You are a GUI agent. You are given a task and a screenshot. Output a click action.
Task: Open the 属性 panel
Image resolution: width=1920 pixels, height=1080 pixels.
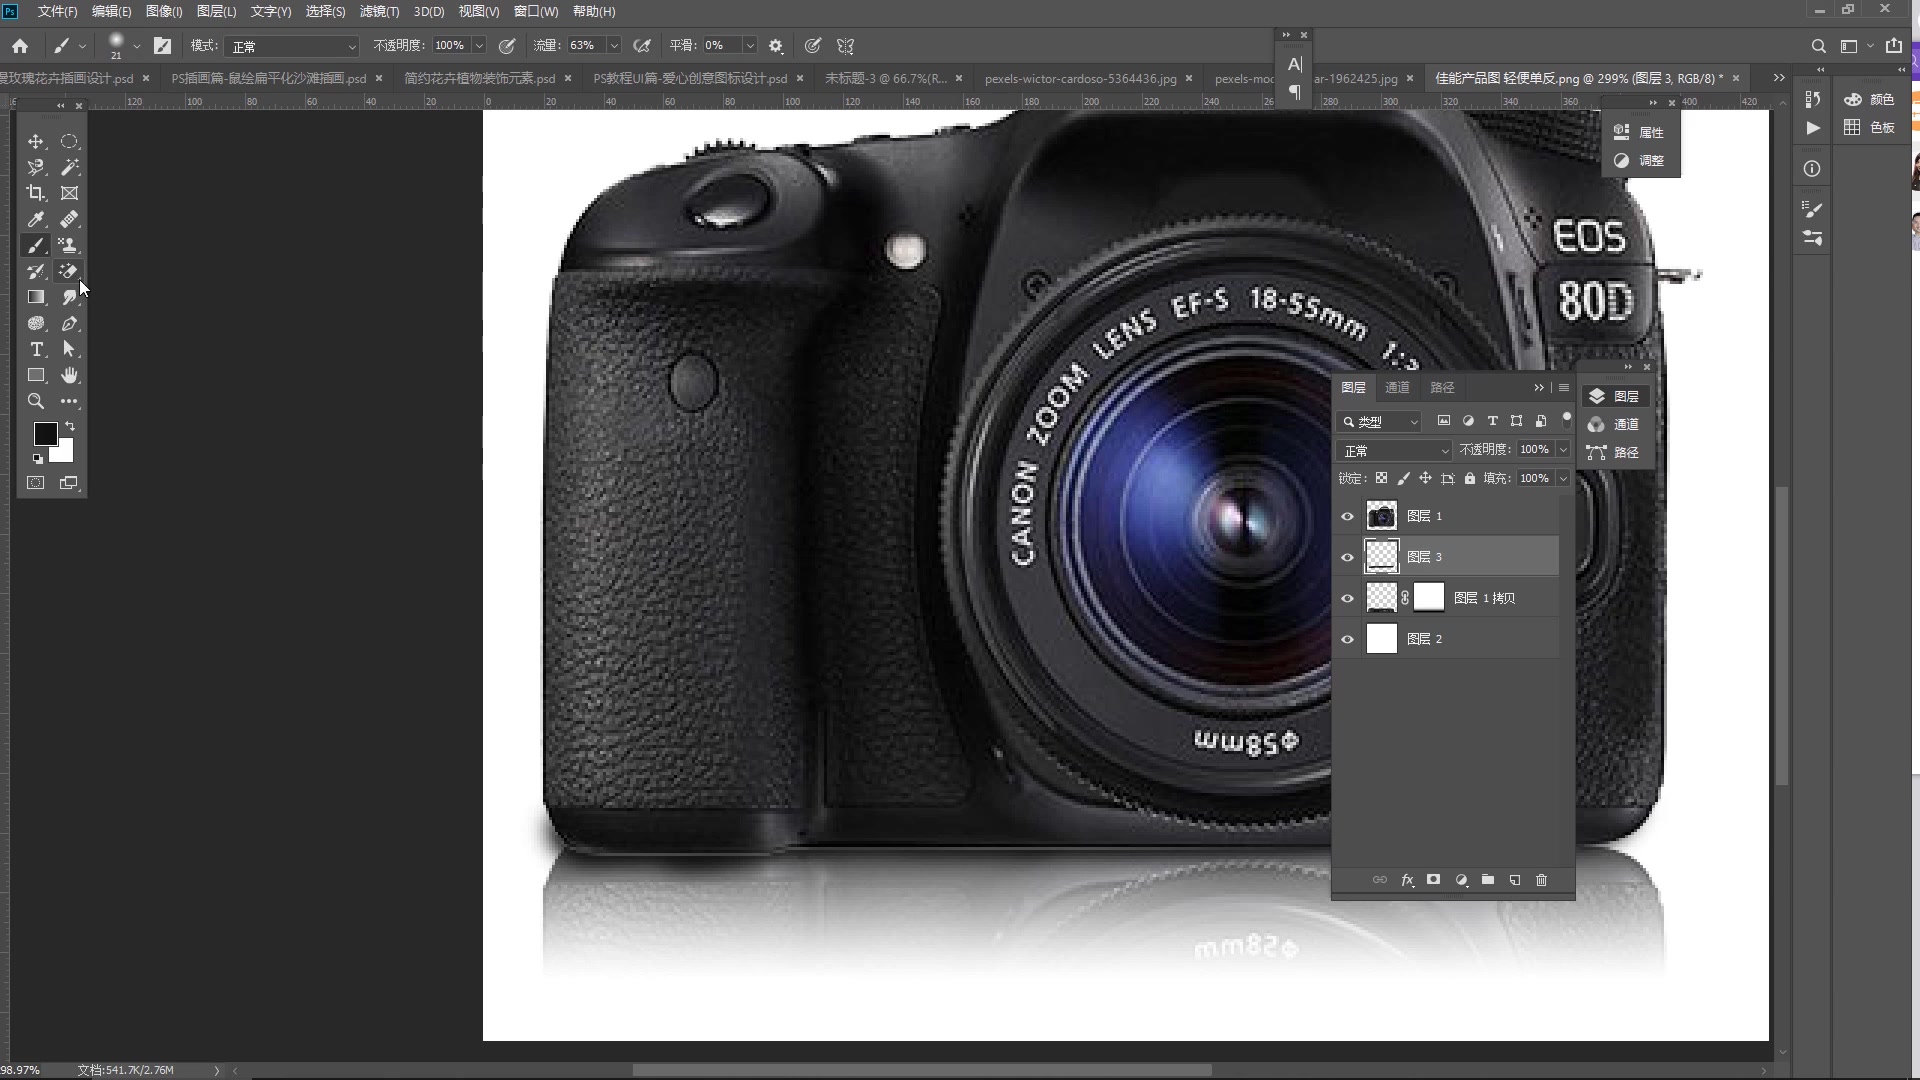[1640, 132]
